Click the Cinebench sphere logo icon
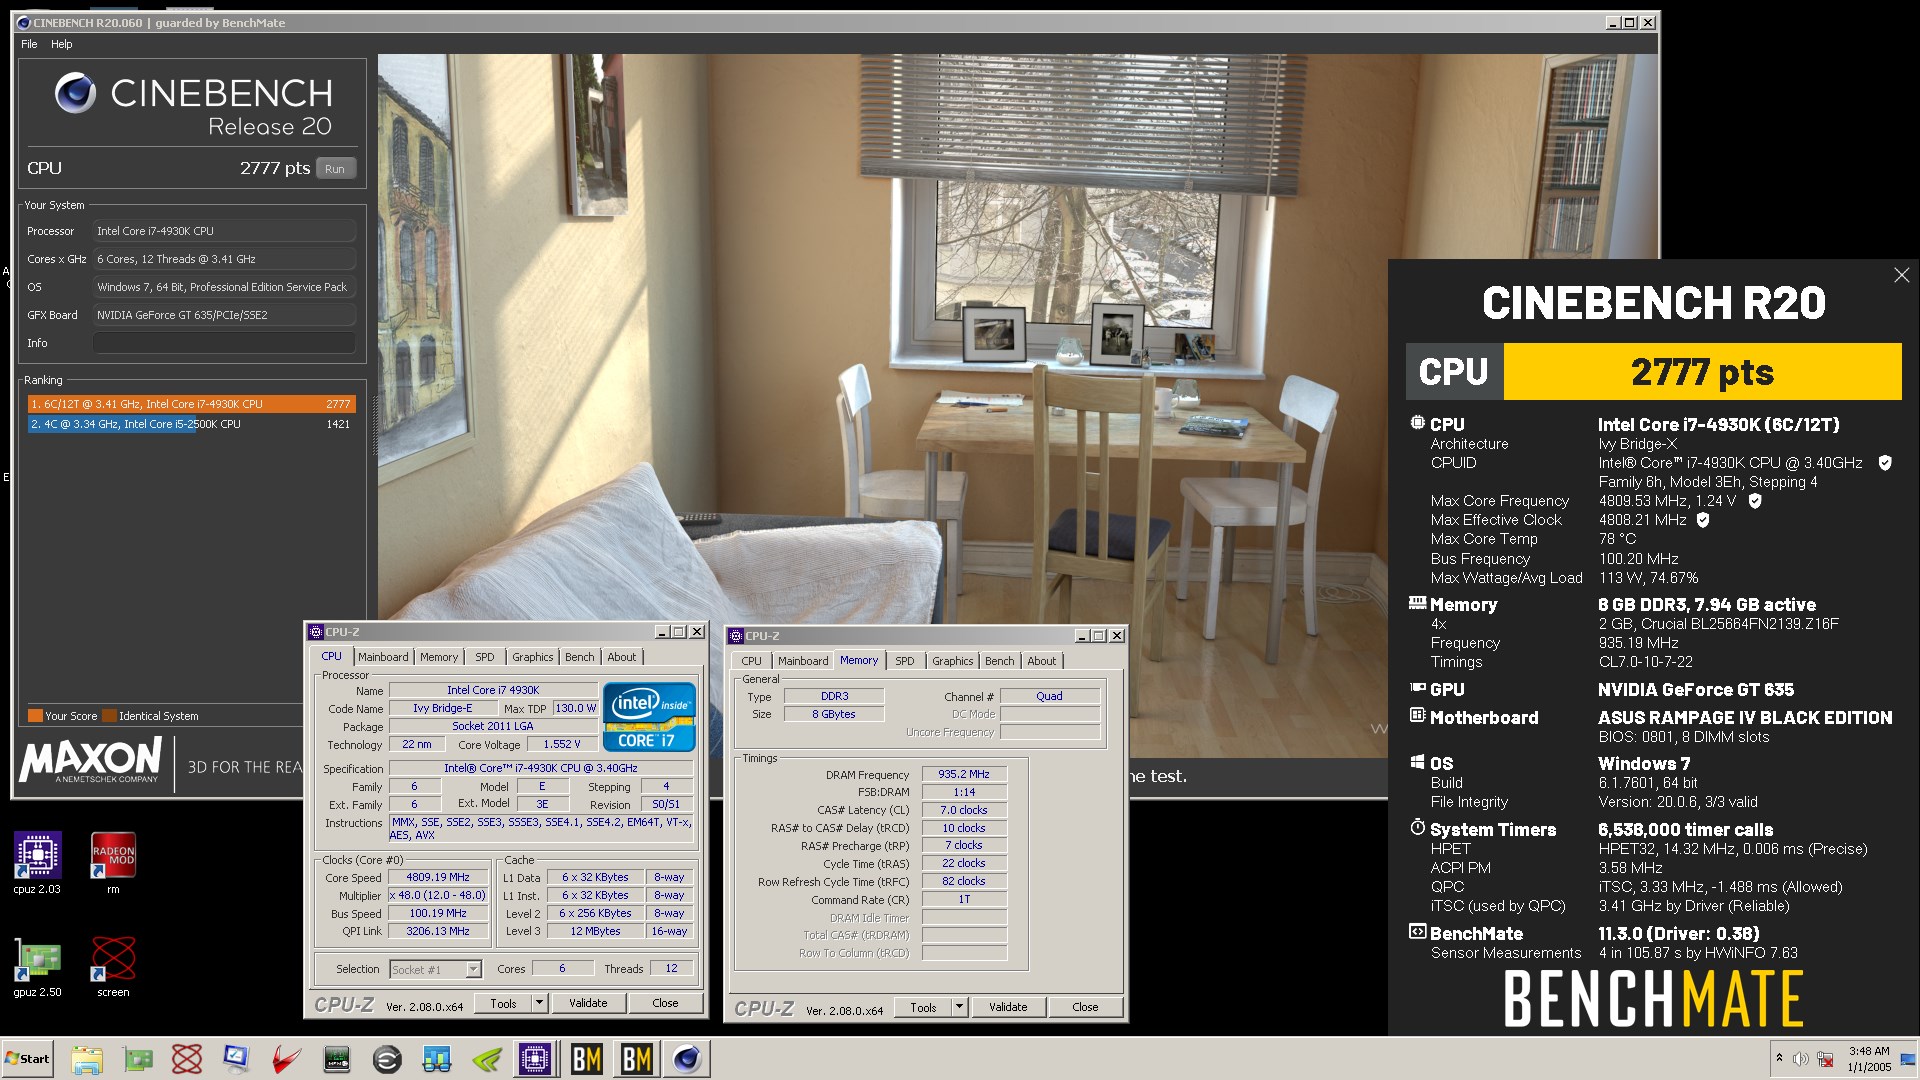 click(x=75, y=93)
